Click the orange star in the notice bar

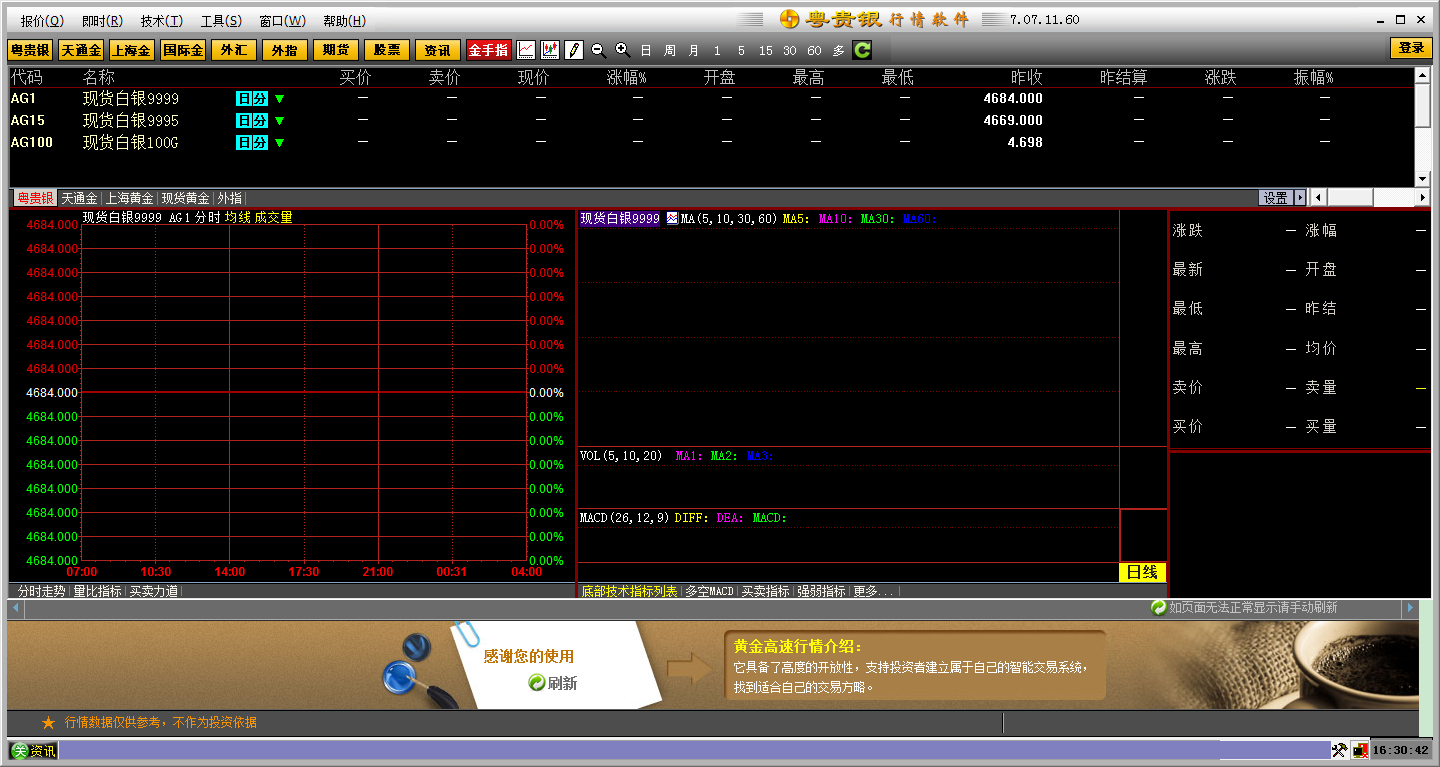pos(48,722)
